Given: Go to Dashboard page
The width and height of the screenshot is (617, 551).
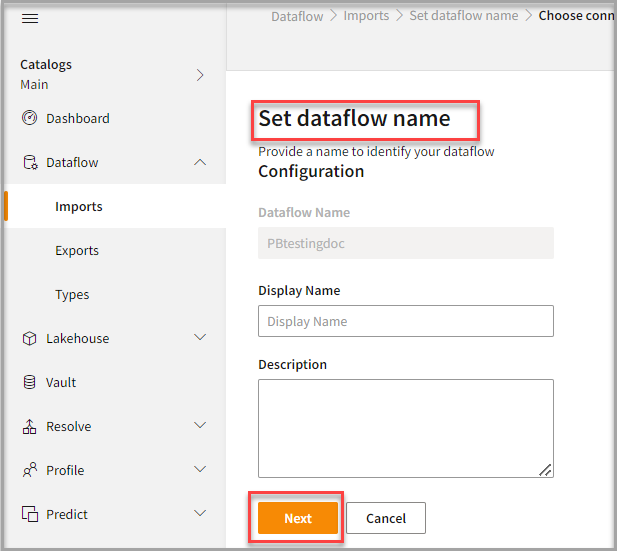Looking at the screenshot, I should click(x=78, y=118).
